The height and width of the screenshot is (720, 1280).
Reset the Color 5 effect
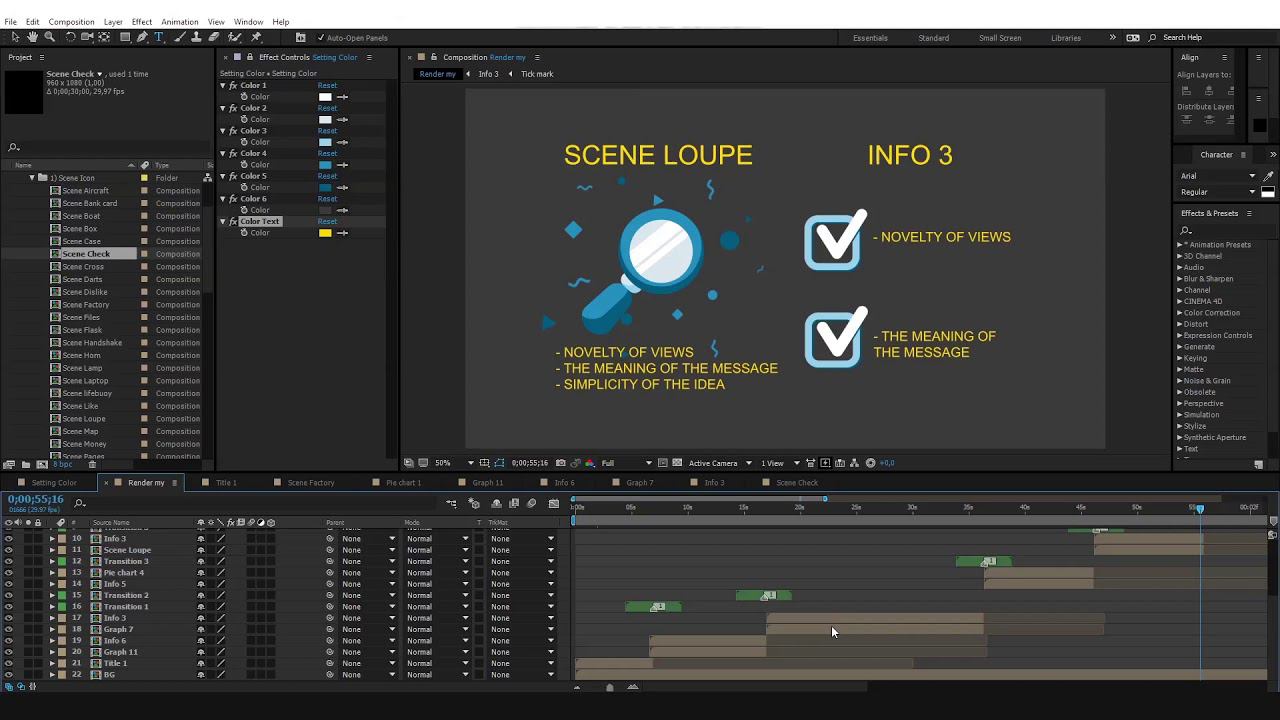tap(327, 176)
